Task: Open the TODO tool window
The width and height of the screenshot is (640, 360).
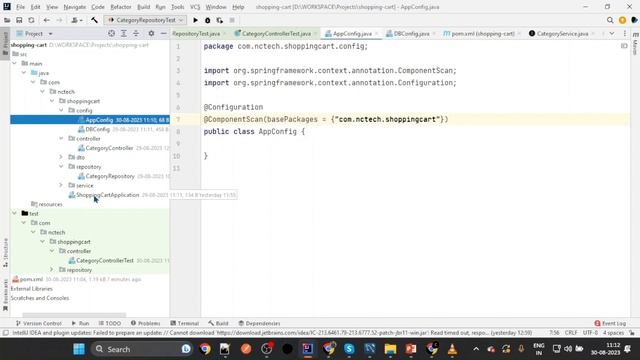Action: point(110,323)
